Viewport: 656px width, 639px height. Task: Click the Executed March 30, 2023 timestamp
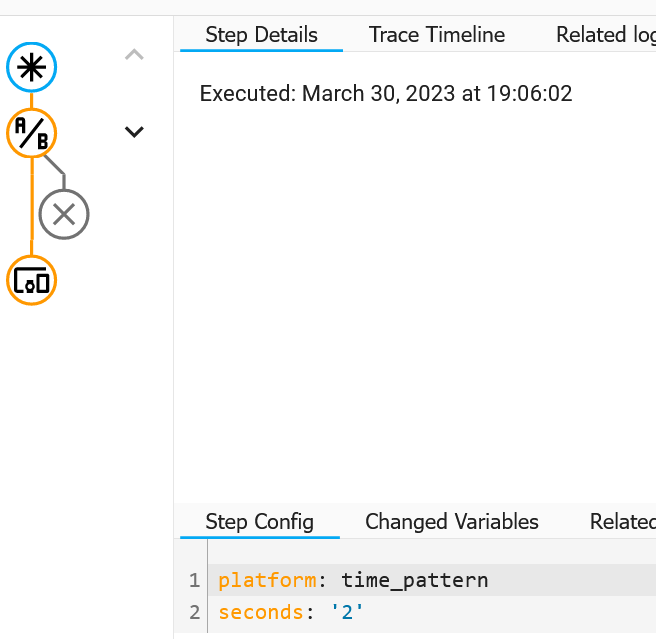pyautogui.click(x=386, y=94)
